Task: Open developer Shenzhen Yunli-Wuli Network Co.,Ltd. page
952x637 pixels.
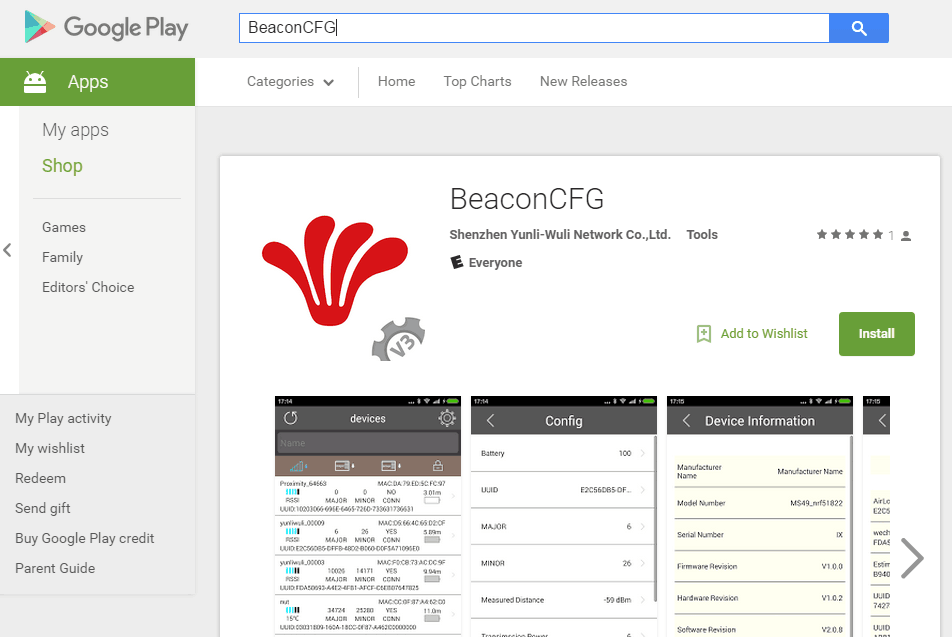Action: (560, 234)
